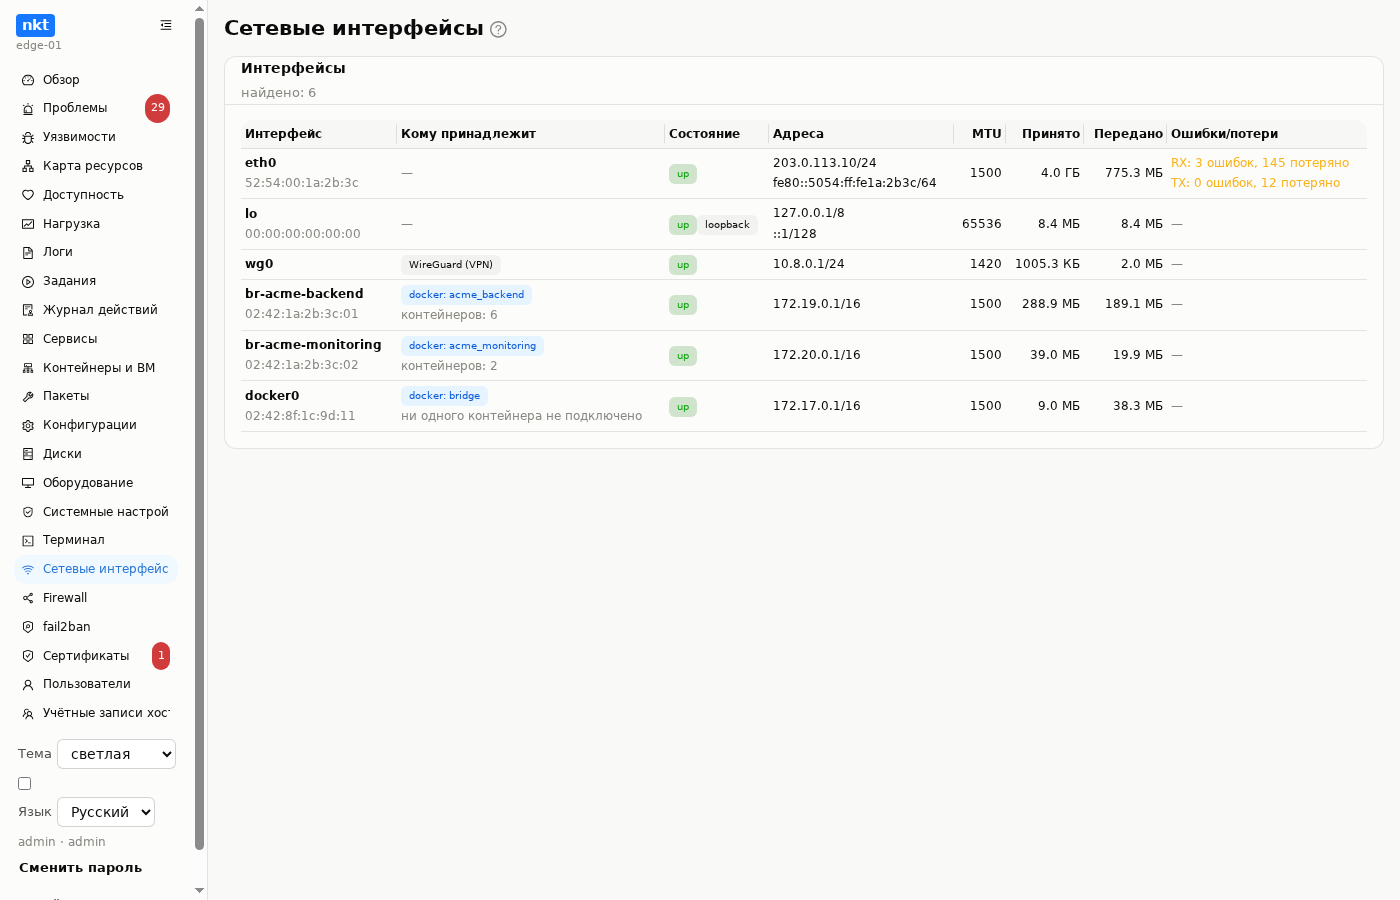Click the nkt logo badge
1400x900 pixels.
[35, 25]
